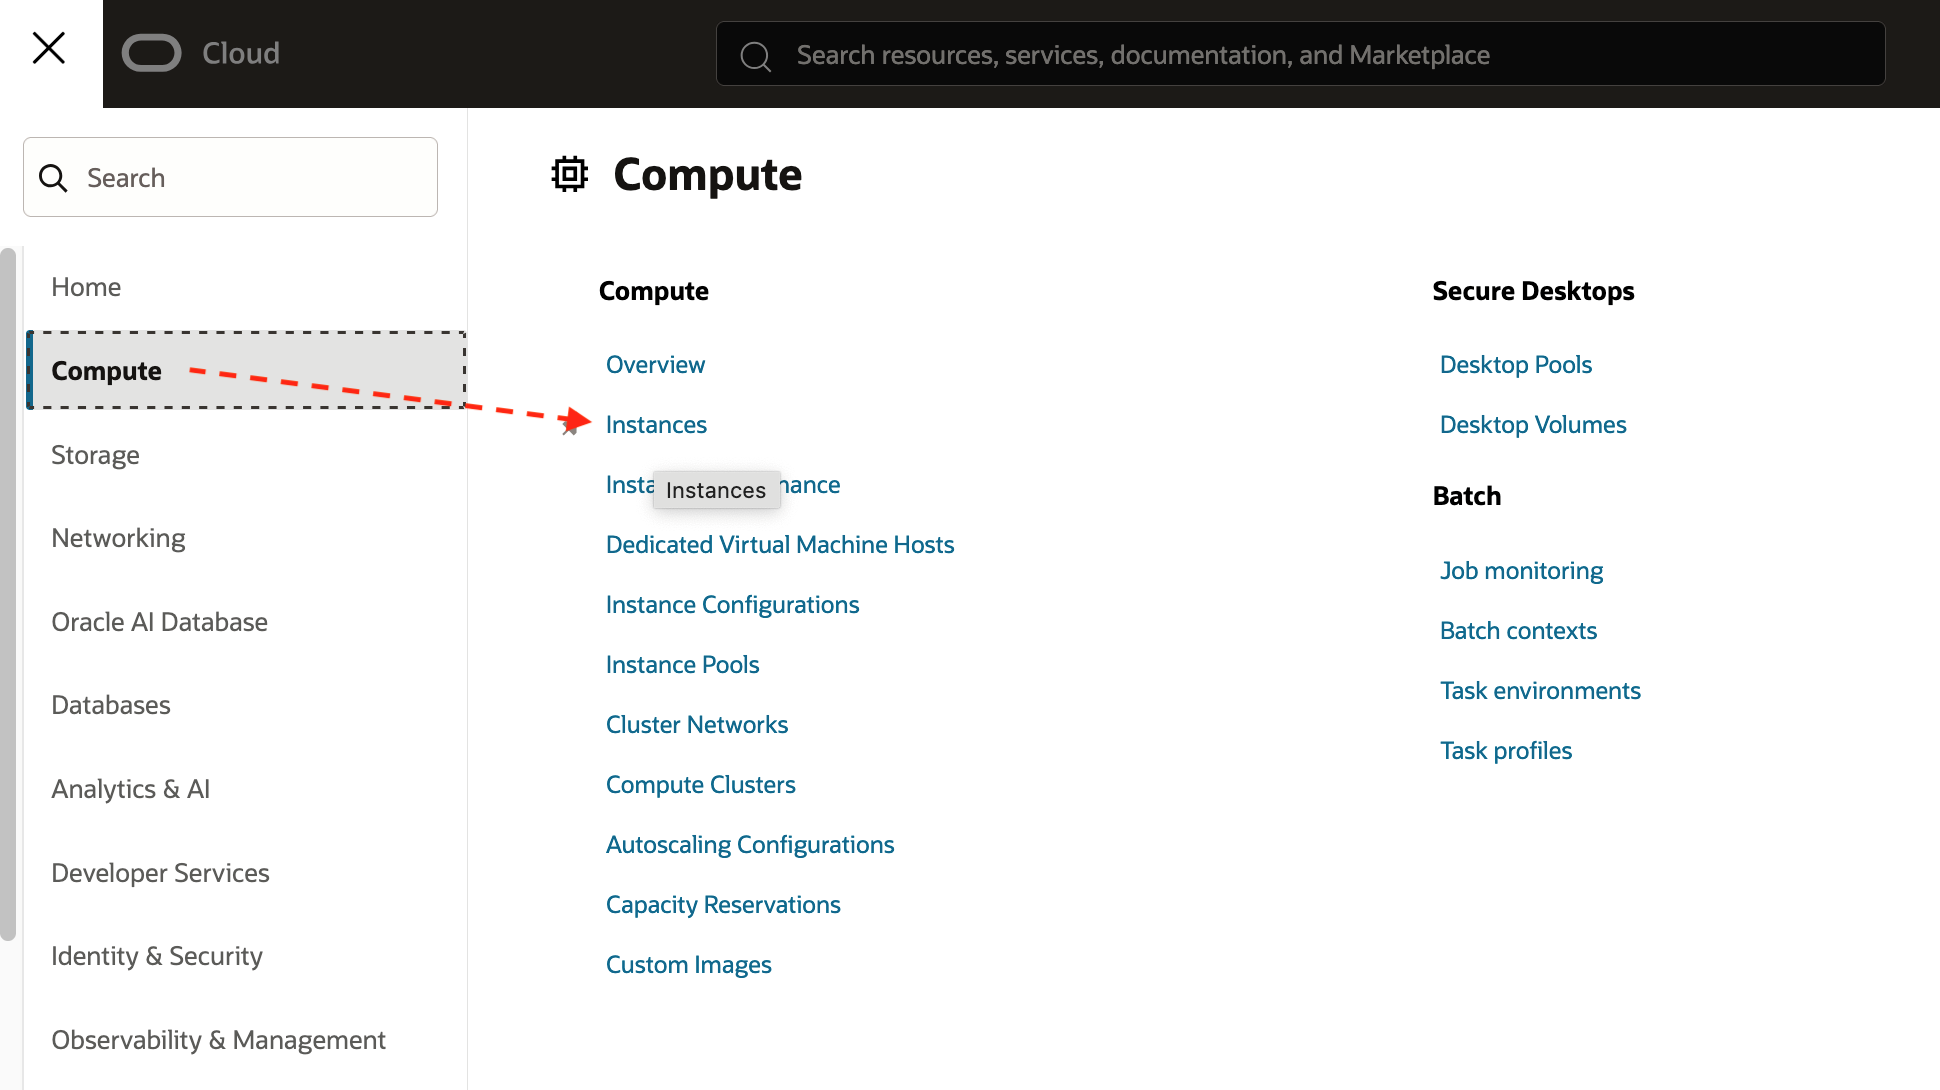Open the Instances link
The image size is (1940, 1090).
(x=656, y=424)
